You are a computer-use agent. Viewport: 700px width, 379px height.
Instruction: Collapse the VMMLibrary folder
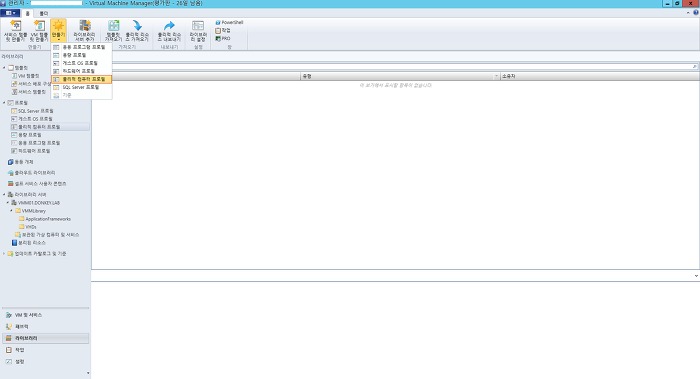pos(11,211)
